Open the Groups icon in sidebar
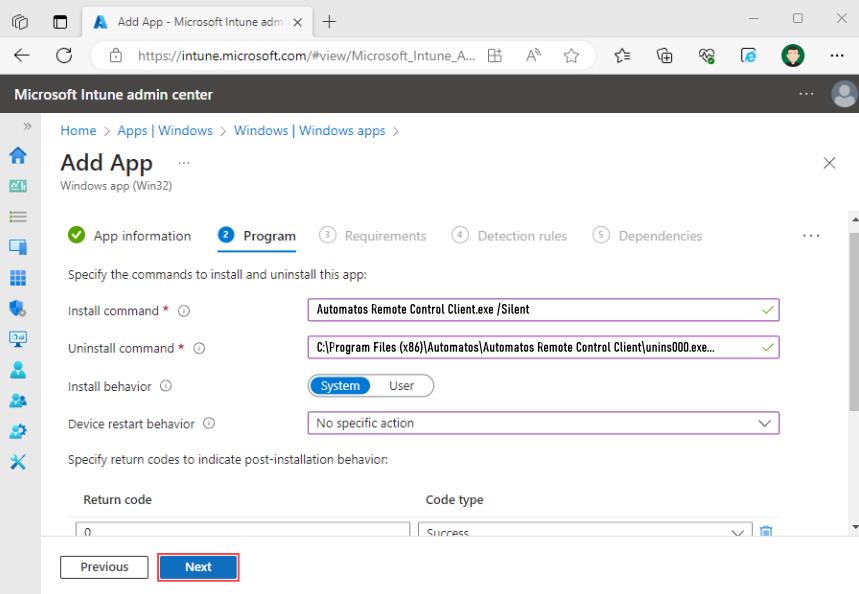Image resolution: width=859 pixels, height=594 pixels. point(18,401)
